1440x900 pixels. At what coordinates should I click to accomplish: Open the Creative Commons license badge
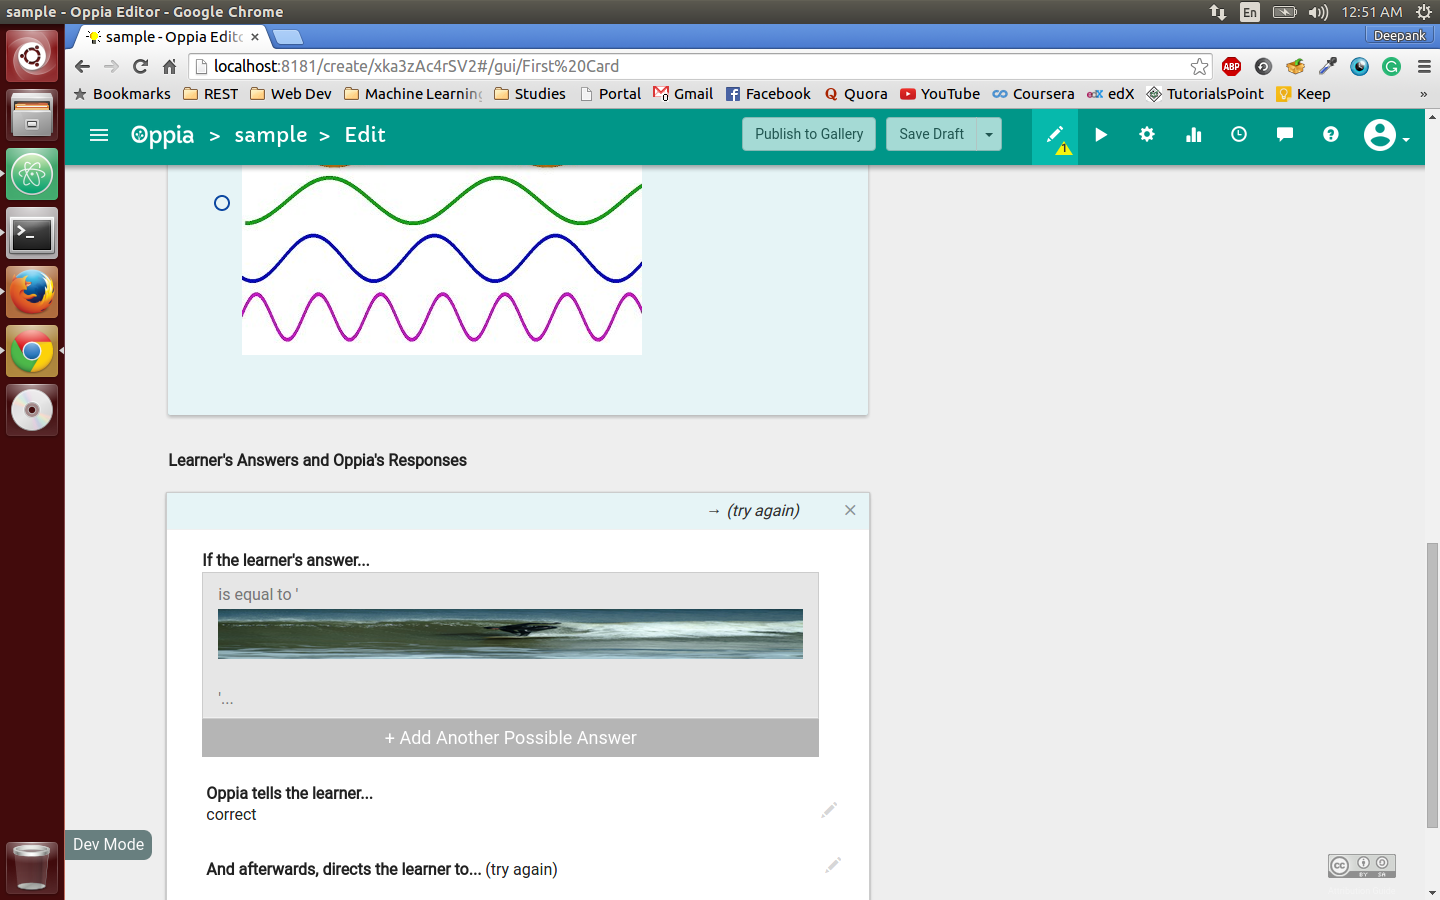tap(1362, 866)
